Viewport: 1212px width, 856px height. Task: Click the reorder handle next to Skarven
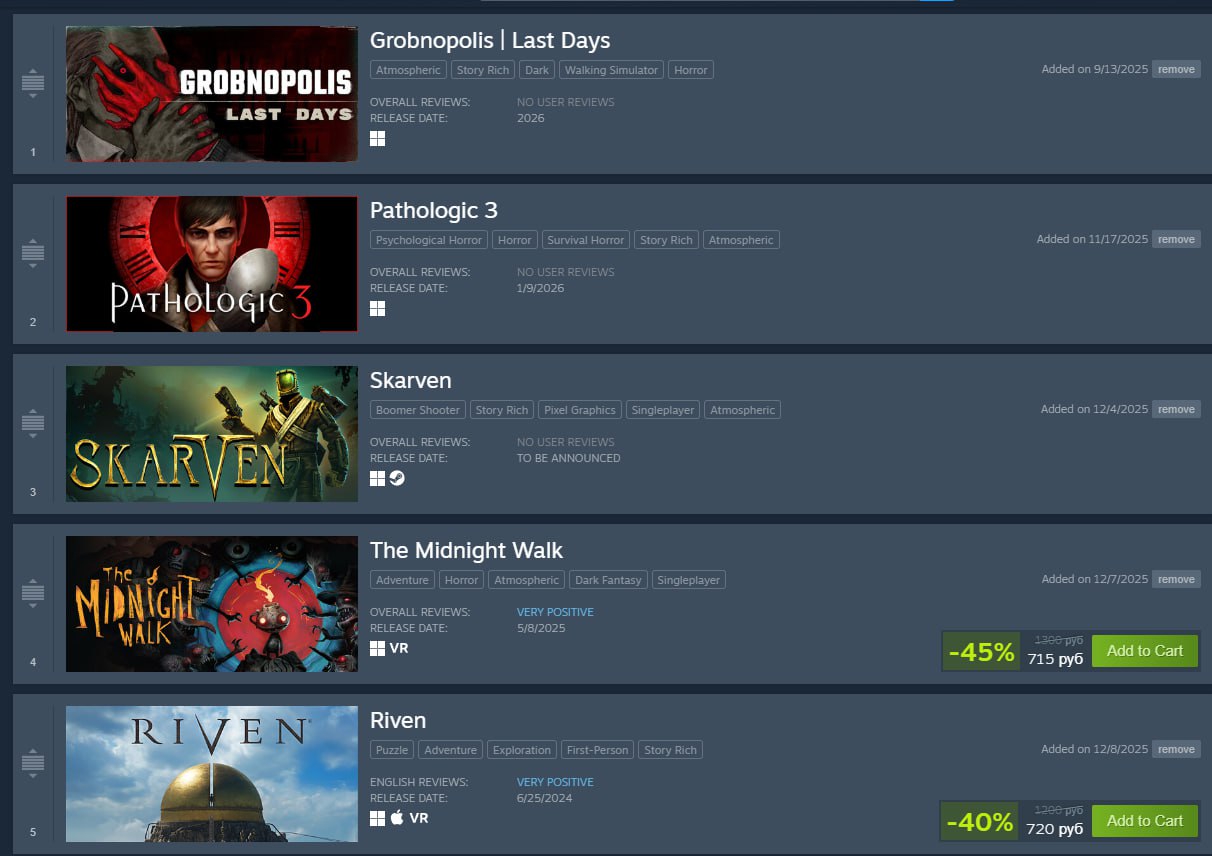(x=33, y=423)
